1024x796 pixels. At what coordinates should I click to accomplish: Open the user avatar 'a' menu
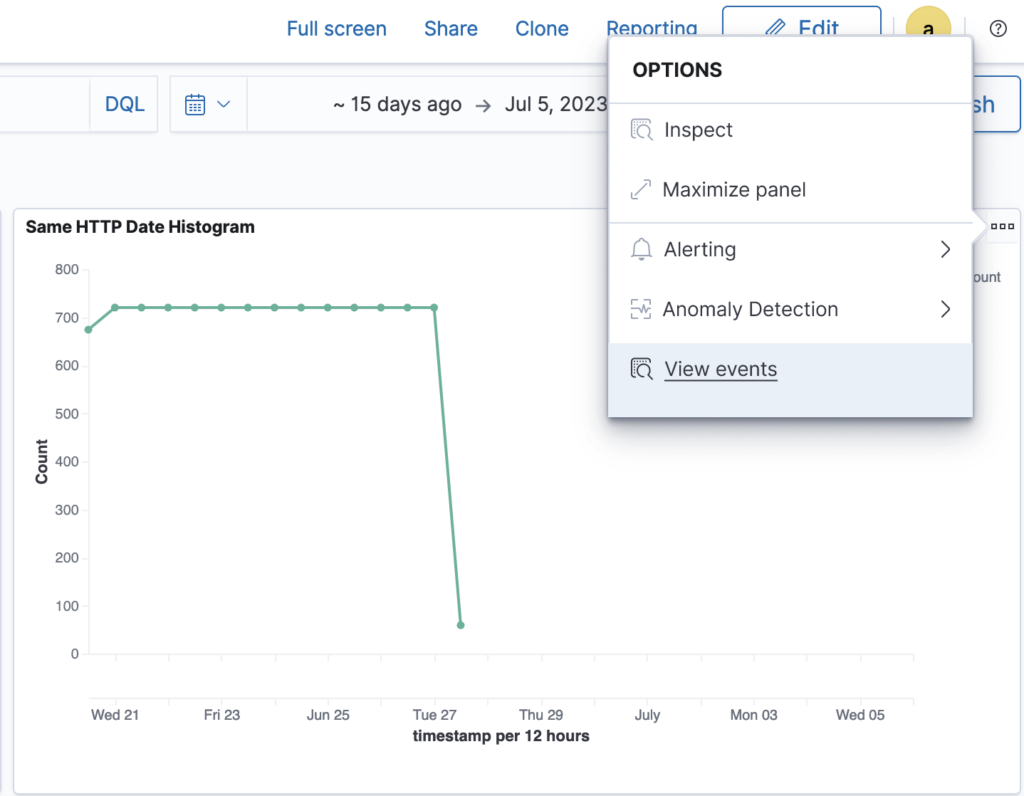pyautogui.click(x=928, y=24)
